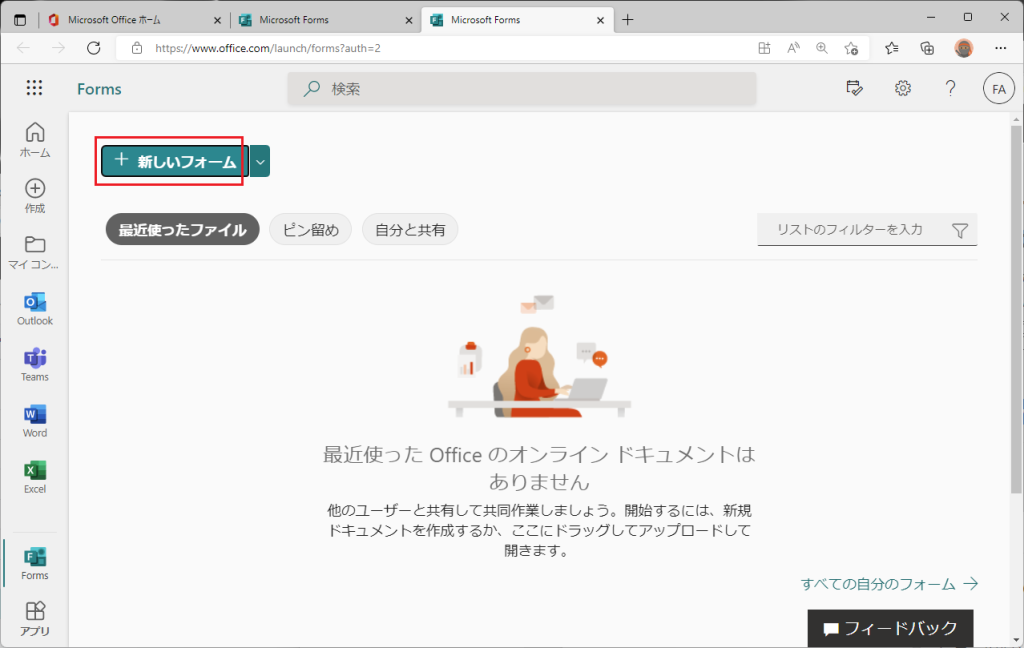Go to ホーム in the left sidebar
The image size is (1024, 648).
tap(35, 140)
